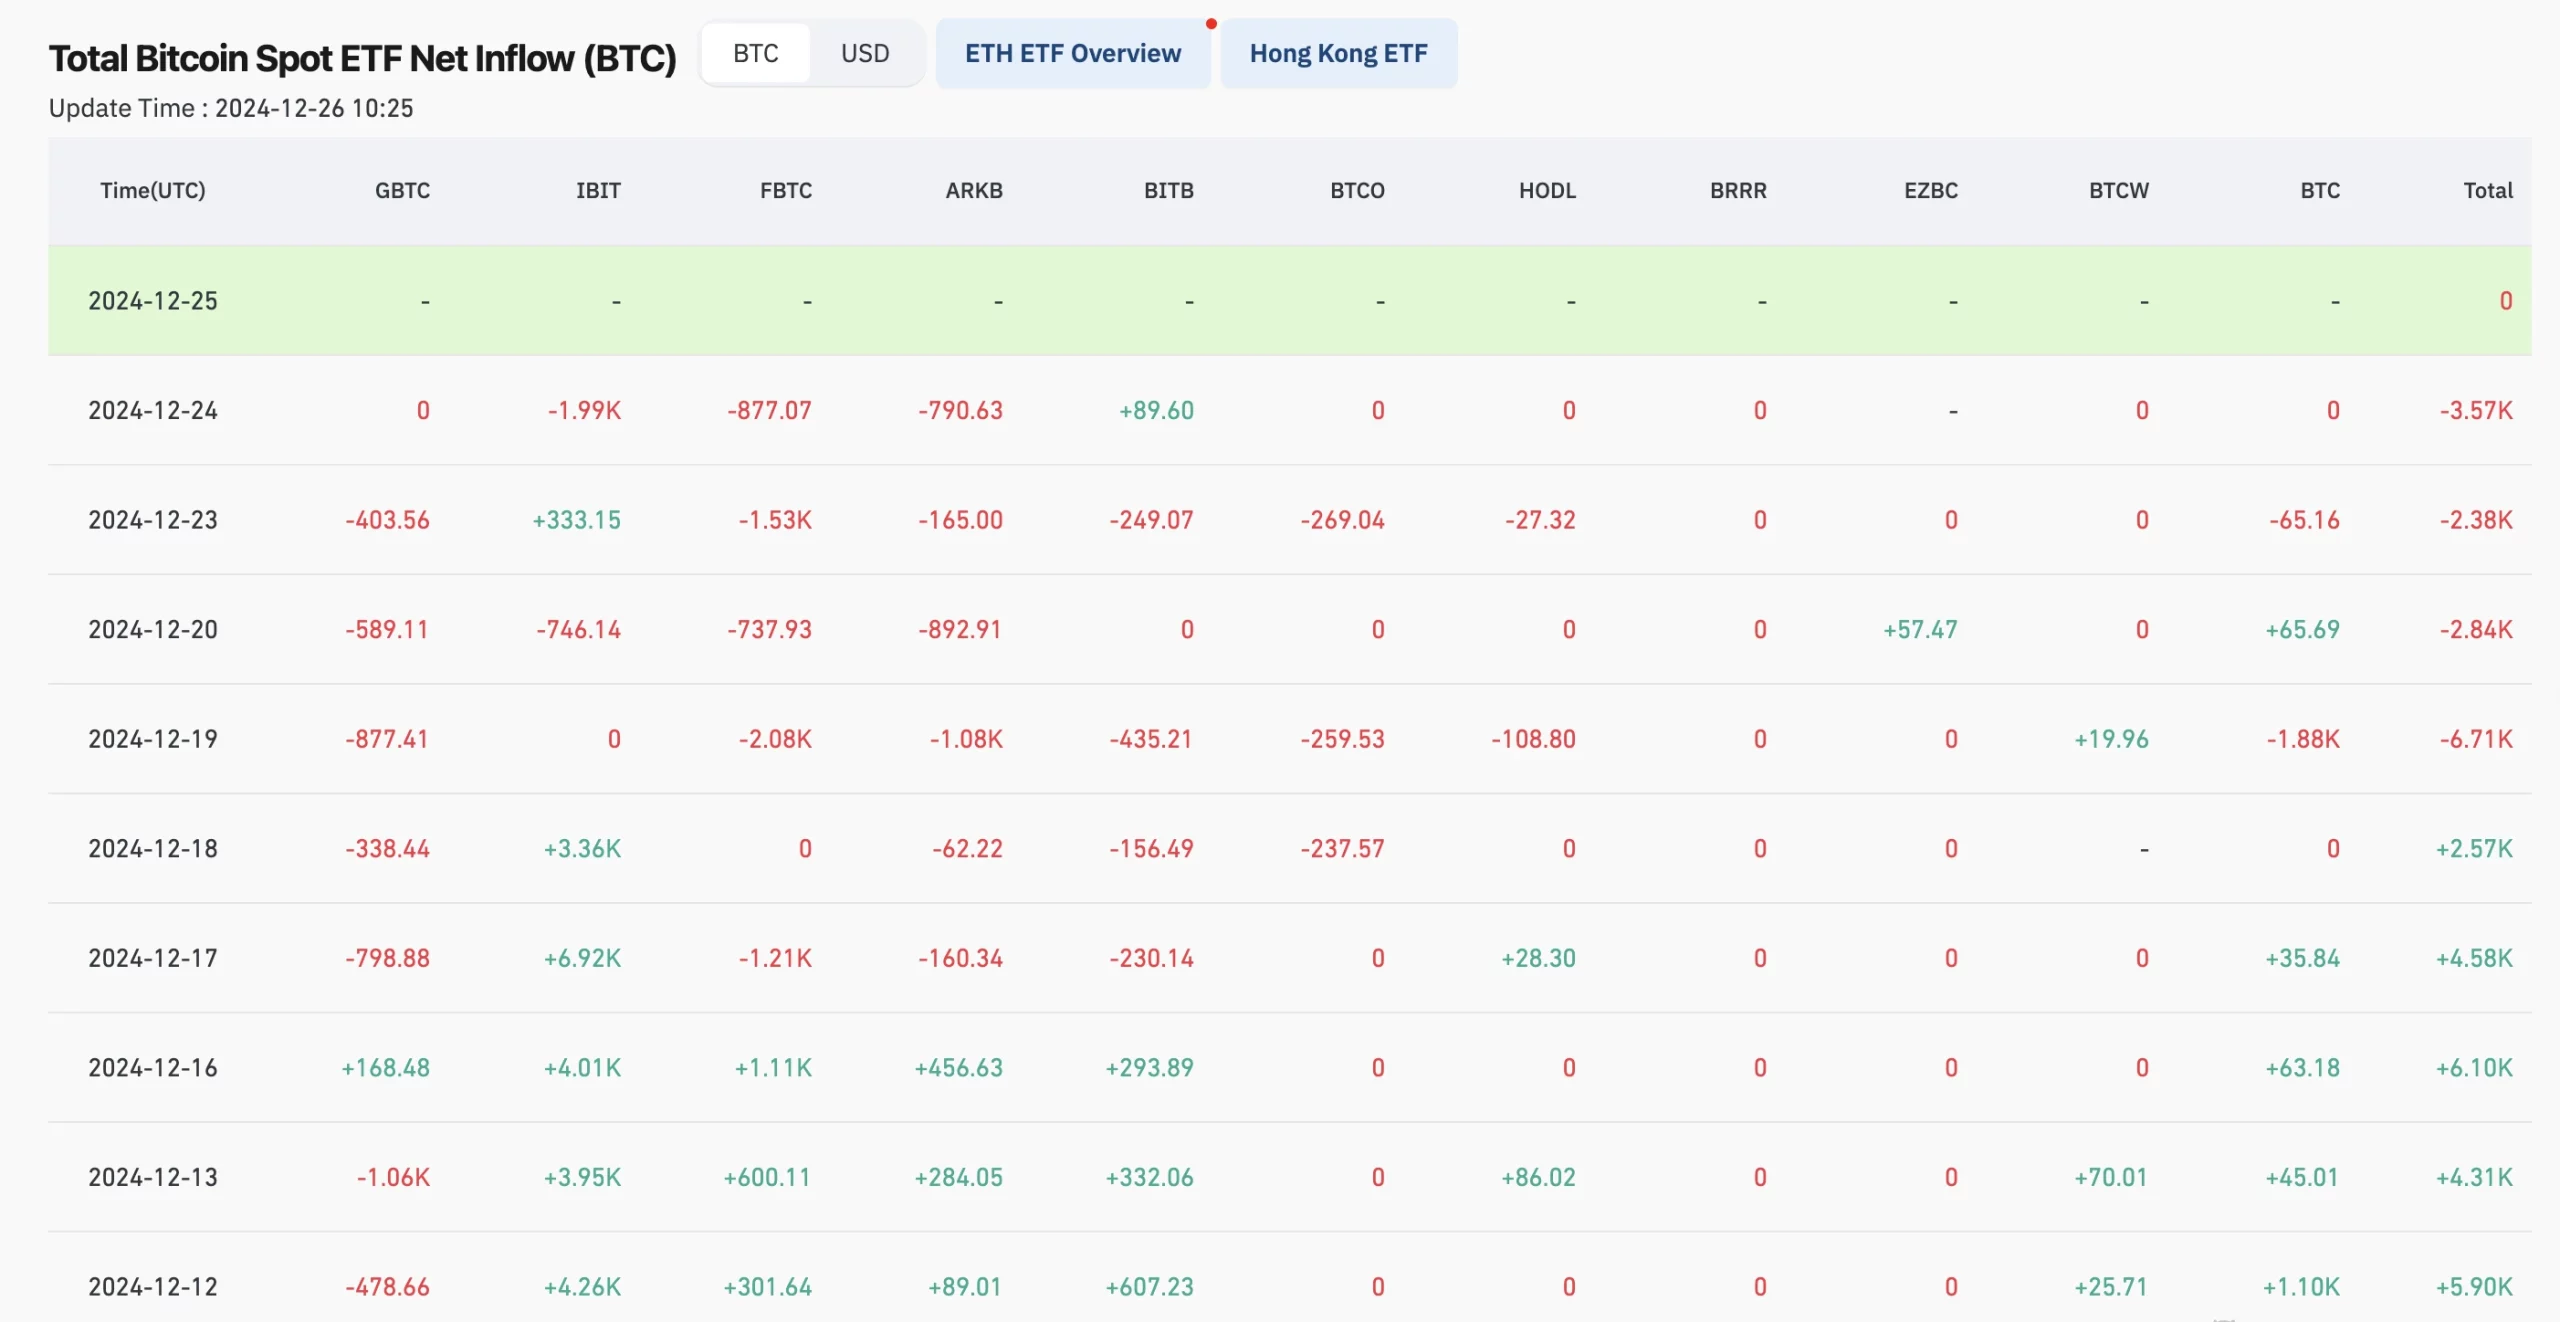Click the Update Time 2024-12-26 10:25 text
The width and height of the screenshot is (2560, 1322).
pyautogui.click(x=231, y=108)
